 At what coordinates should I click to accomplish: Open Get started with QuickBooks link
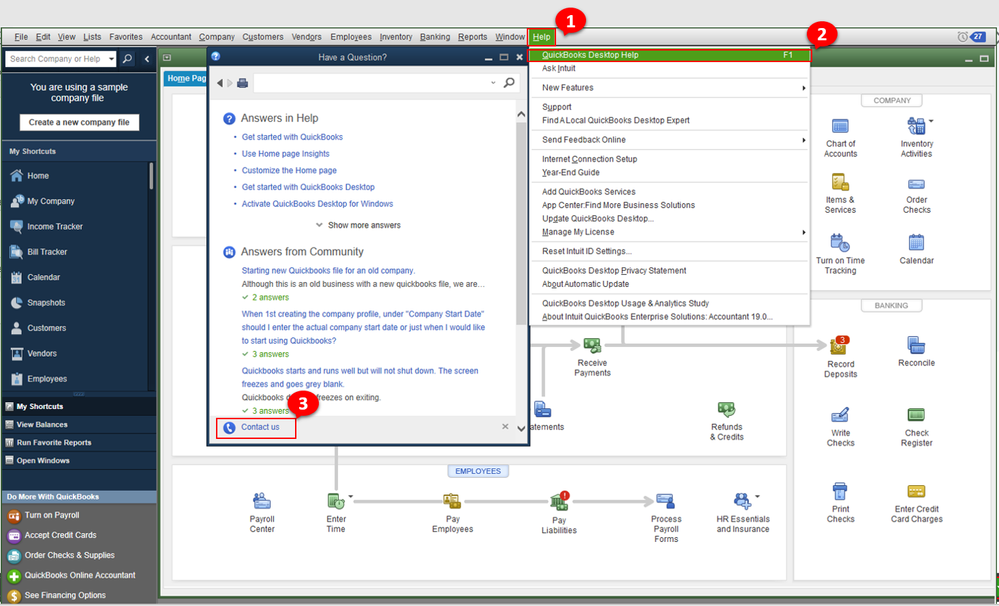point(292,137)
